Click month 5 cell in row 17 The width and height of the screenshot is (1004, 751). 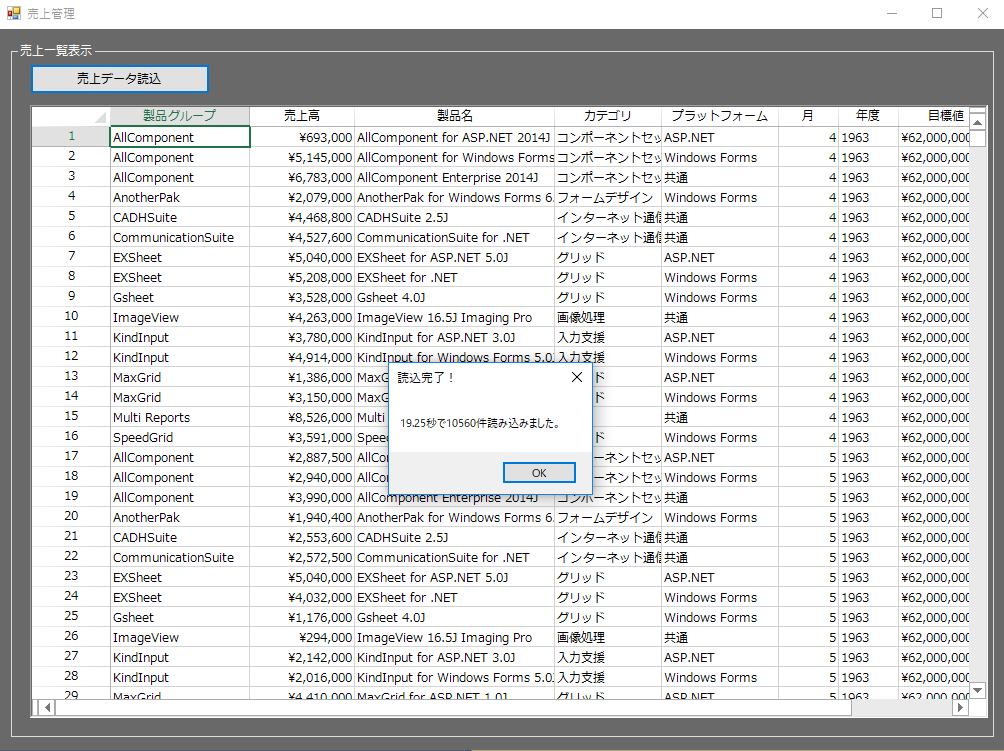pyautogui.click(x=808, y=457)
